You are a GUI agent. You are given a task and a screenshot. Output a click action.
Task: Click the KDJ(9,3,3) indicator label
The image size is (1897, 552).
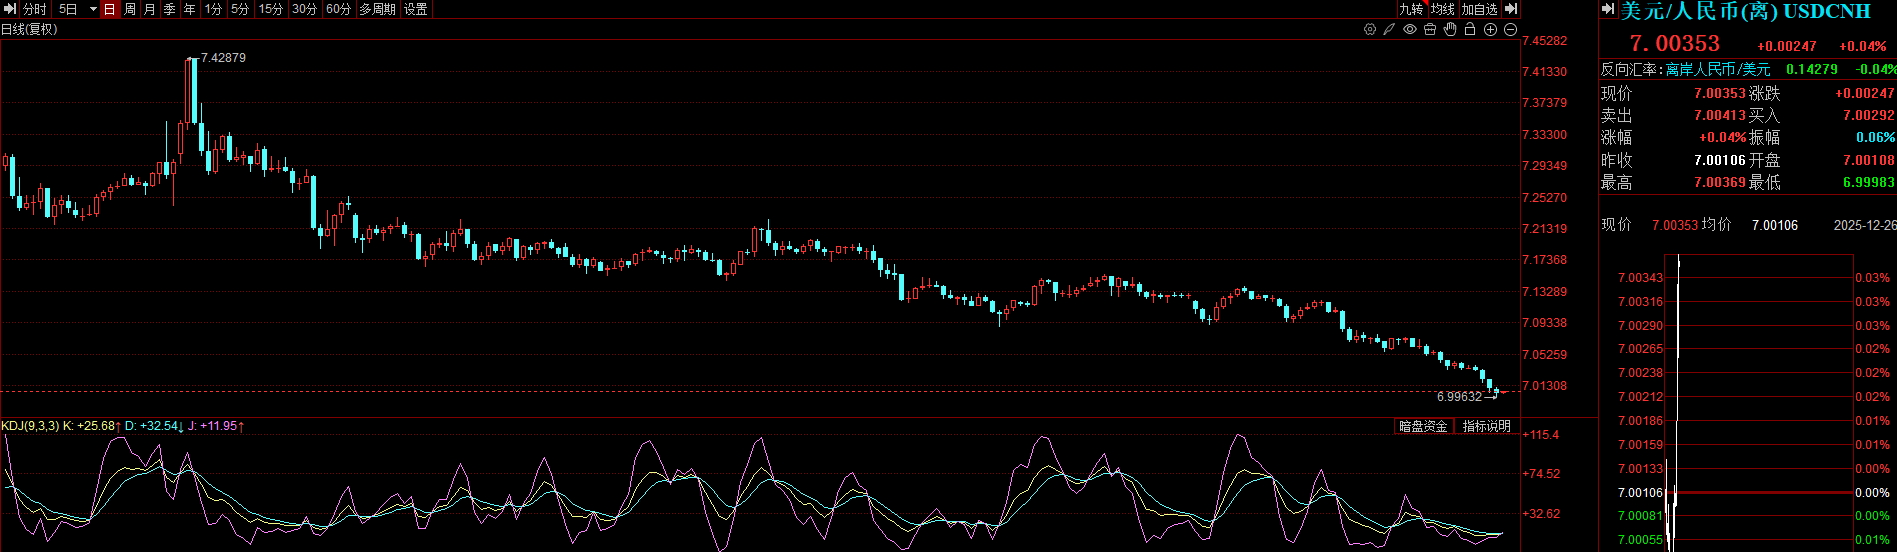pyautogui.click(x=30, y=426)
